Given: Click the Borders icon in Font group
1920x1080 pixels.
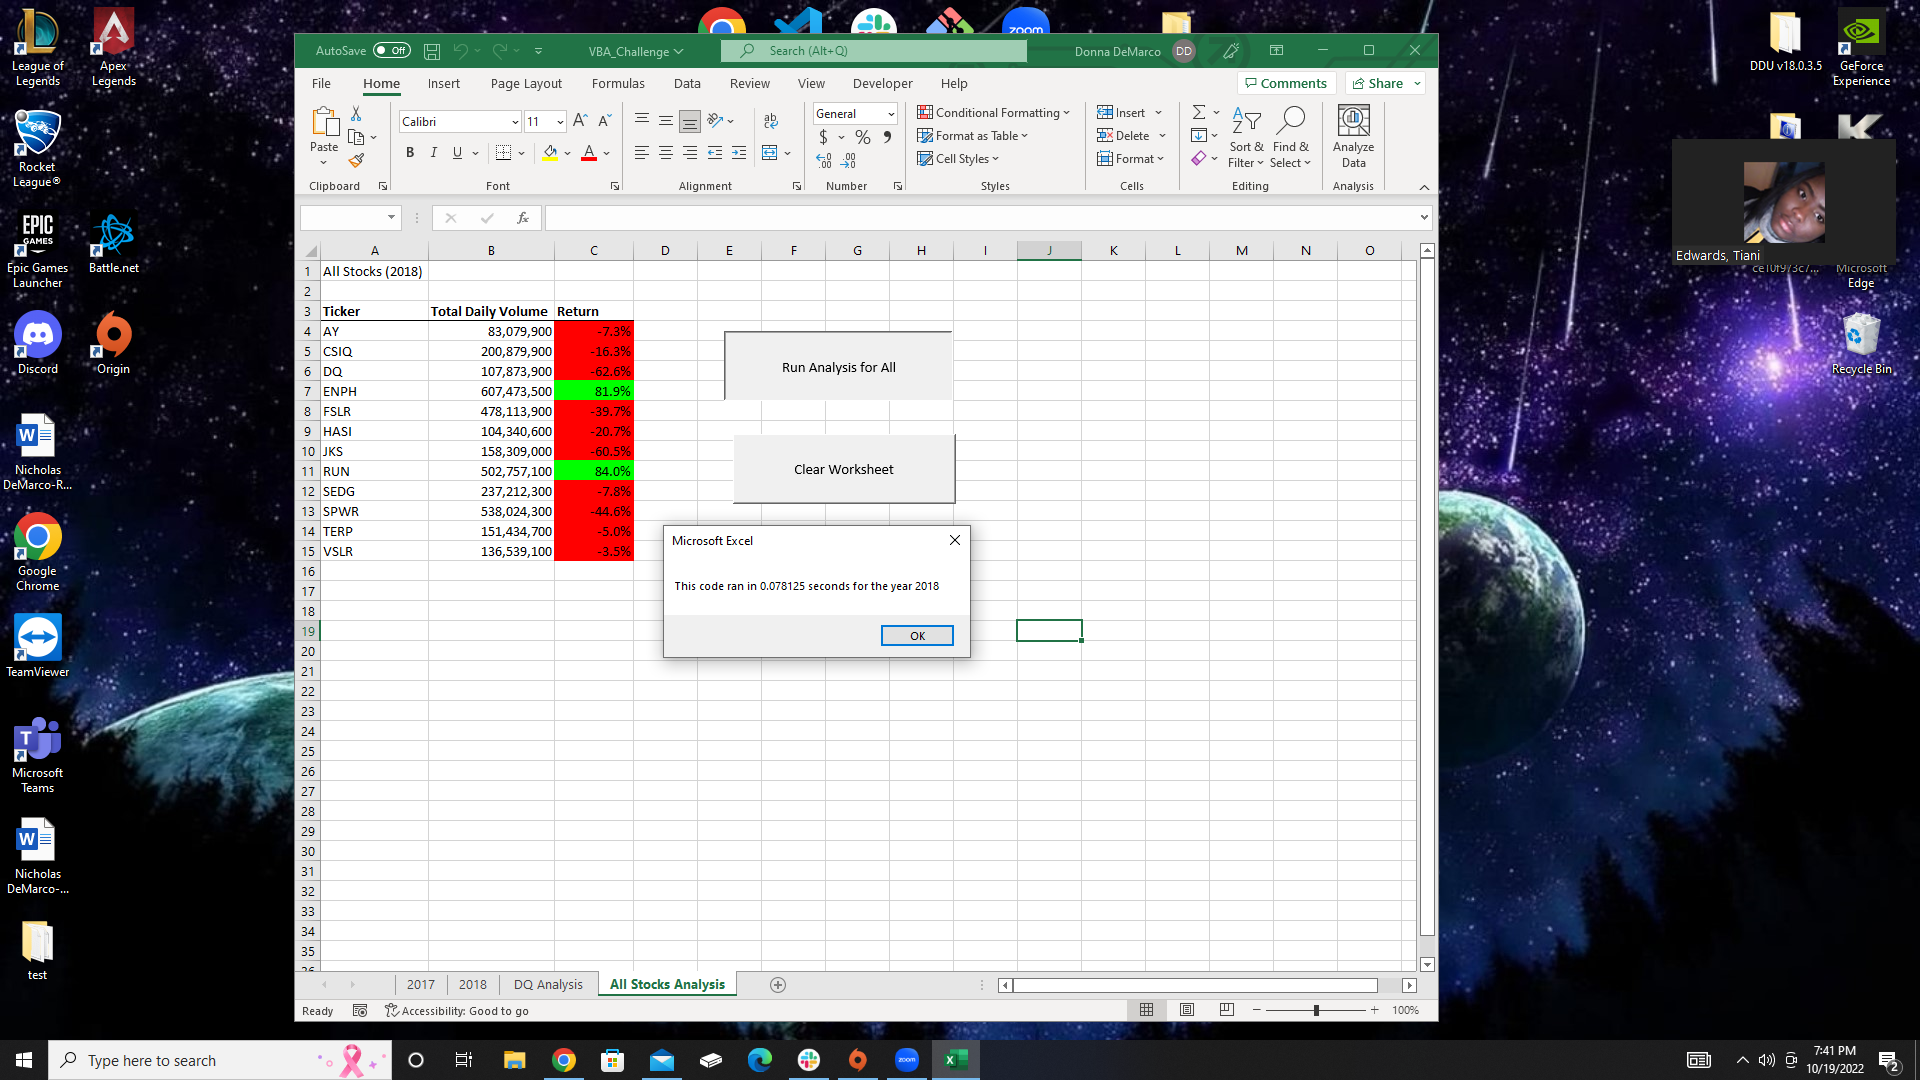Looking at the screenshot, I should (x=503, y=153).
